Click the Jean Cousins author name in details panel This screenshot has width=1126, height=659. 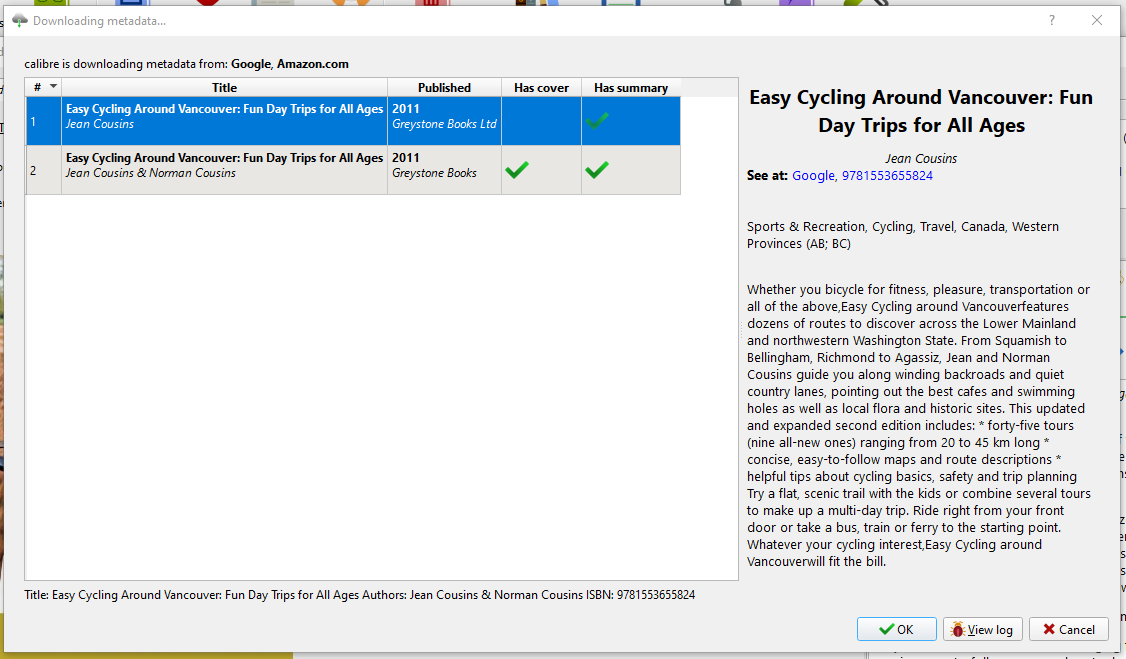(921, 158)
